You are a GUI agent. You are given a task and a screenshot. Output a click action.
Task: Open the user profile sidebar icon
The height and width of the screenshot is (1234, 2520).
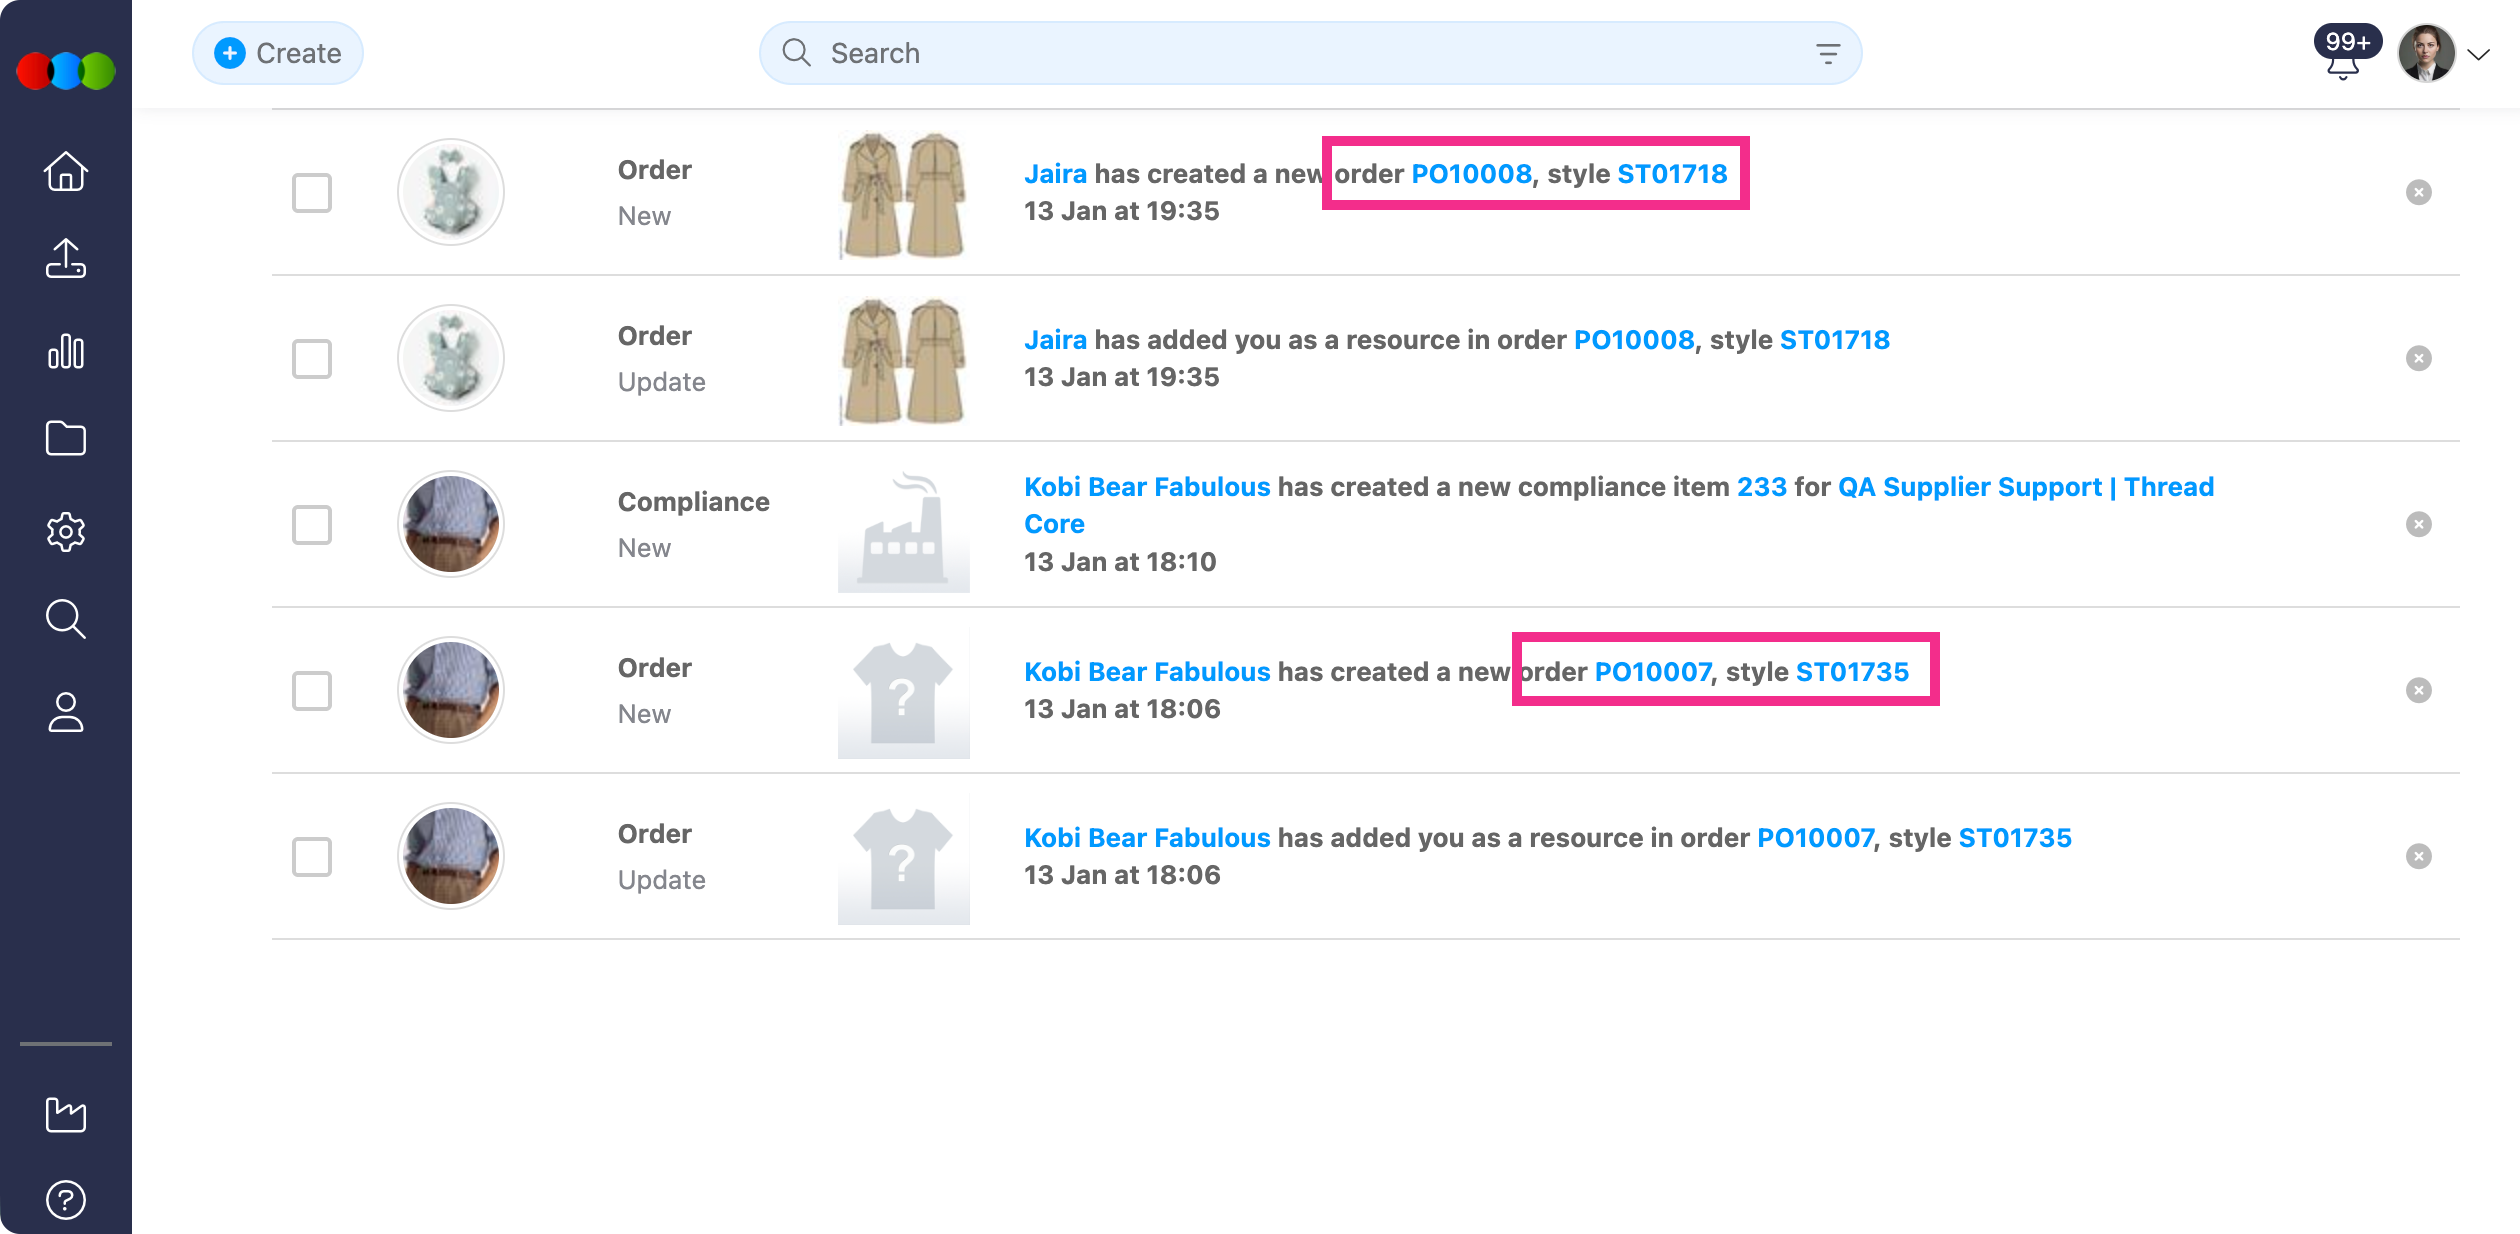pos(66,712)
